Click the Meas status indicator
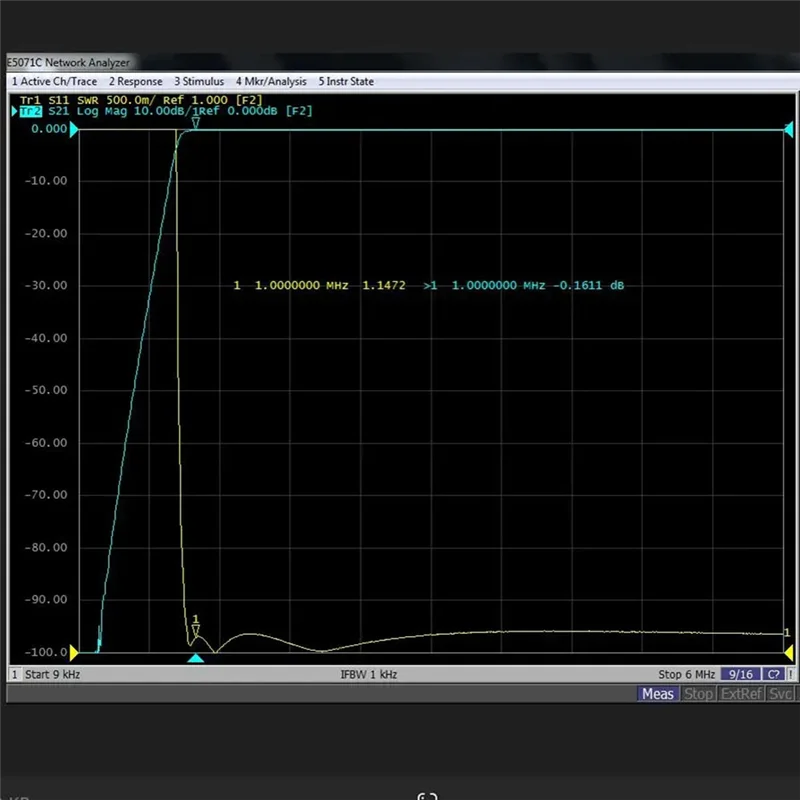800x800 pixels. 658,693
